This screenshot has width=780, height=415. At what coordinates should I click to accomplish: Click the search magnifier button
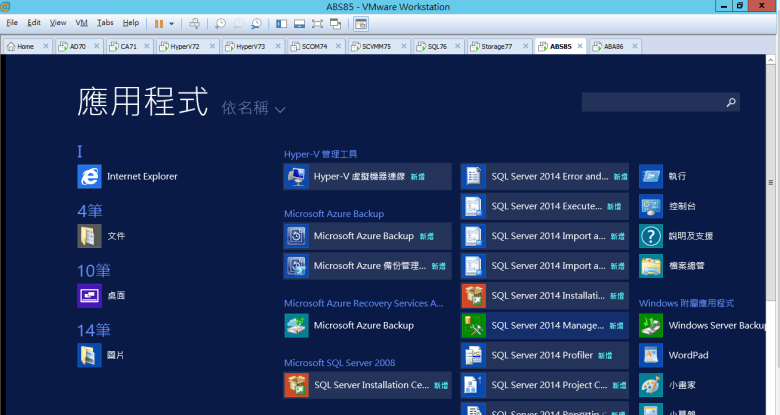pos(731,102)
